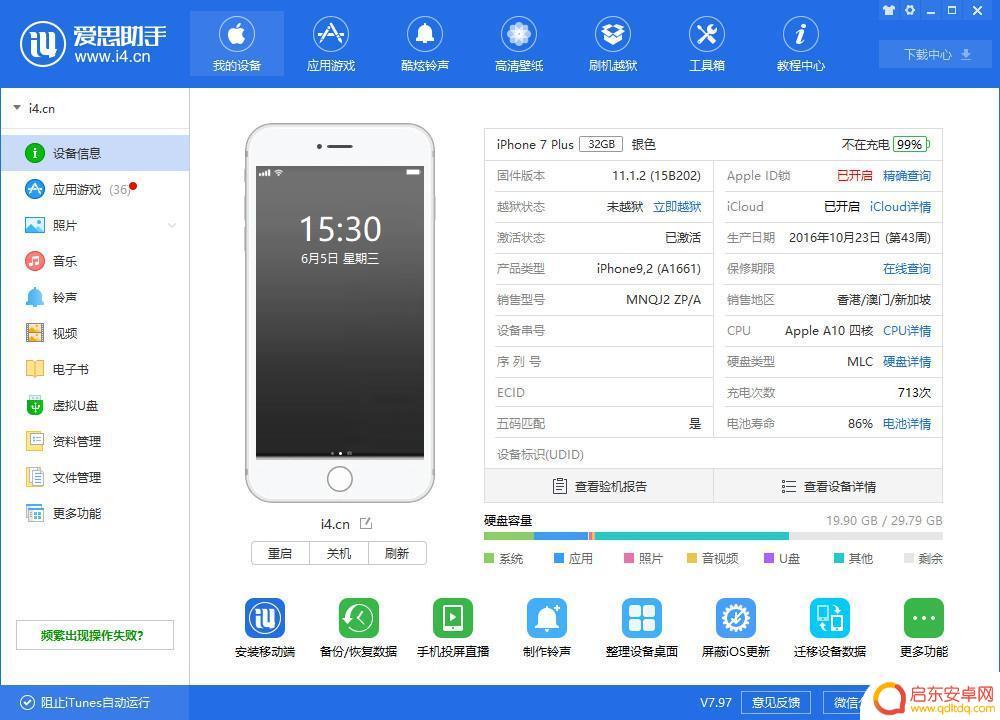
Task: Click the 下载中心 button
Action: (x=937, y=54)
